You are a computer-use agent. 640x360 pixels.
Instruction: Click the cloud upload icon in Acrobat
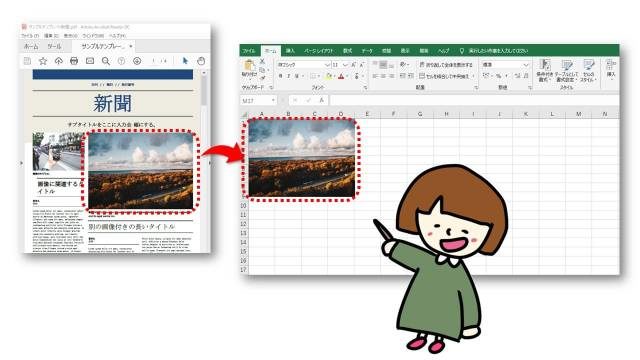[x=58, y=61]
